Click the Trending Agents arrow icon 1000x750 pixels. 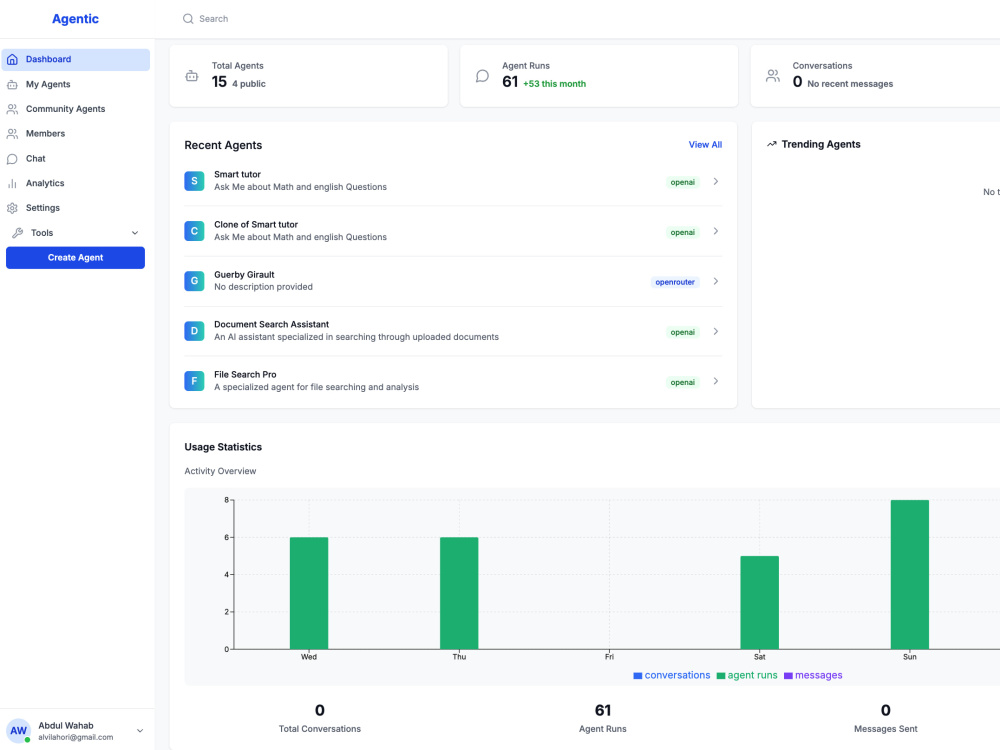click(772, 144)
